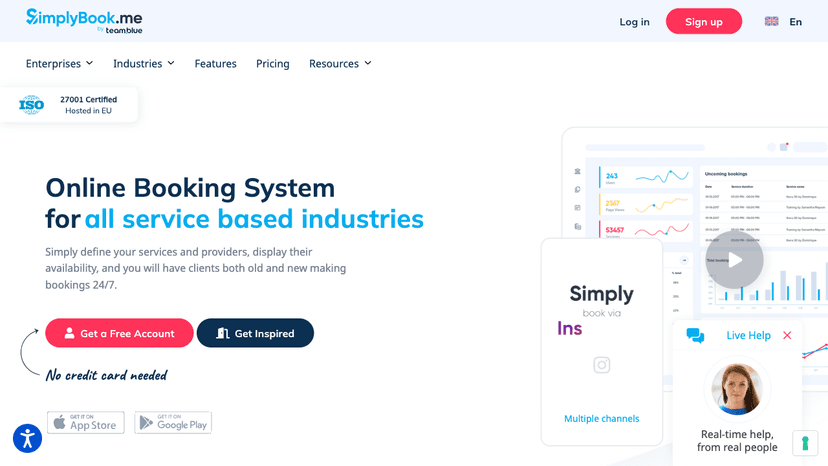
Task: Click the Instagram icon on phone mockup
Action: pyautogui.click(x=601, y=365)
